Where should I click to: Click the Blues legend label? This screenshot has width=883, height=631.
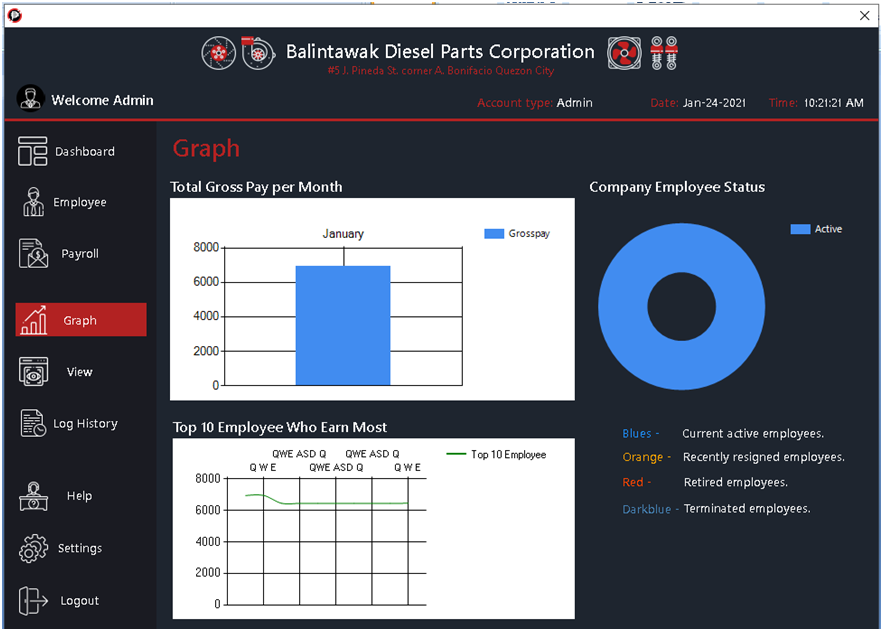coord(634,433)
